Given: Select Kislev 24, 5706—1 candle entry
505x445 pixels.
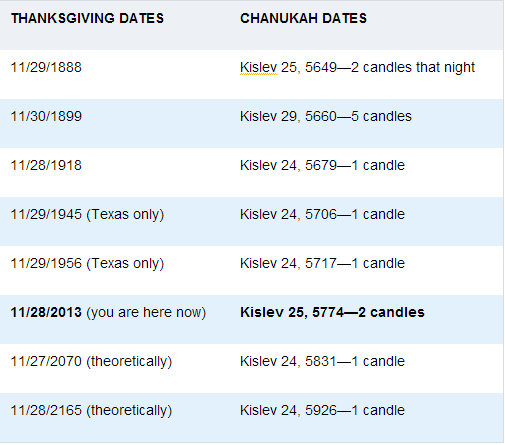Looking at the screenshot, I should [322, 214].
